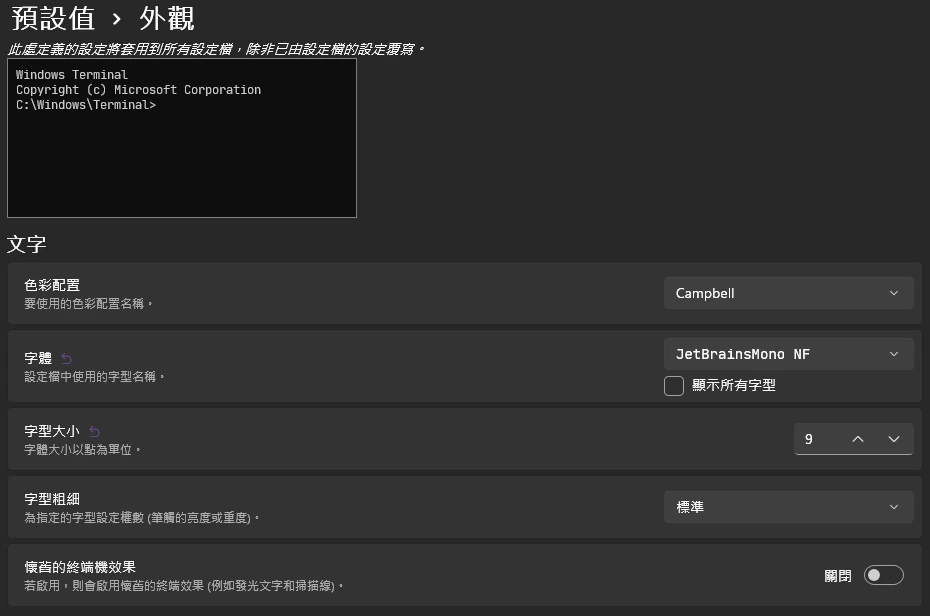Go back to 預設值 in breadcrumb
The width and height of the screenshot is (930, 616).
(x=52, y=19)
